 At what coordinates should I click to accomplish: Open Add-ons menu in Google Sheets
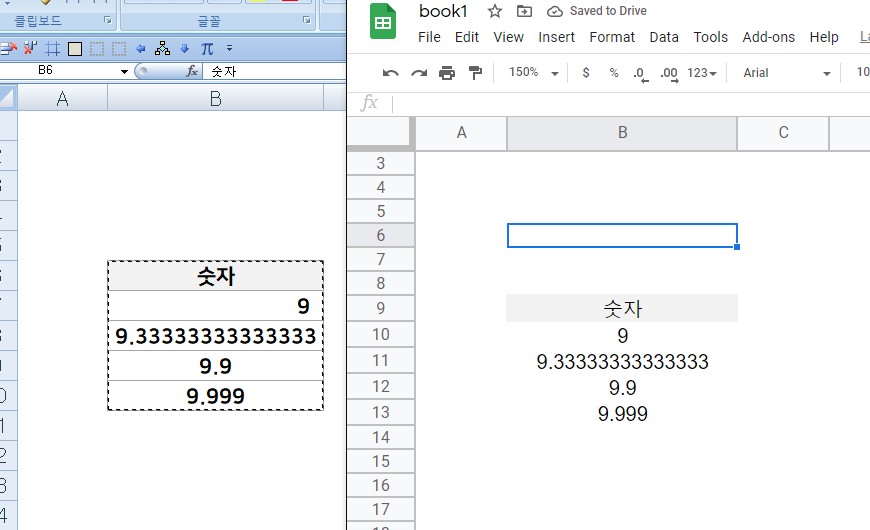click(x=768, y=37)
